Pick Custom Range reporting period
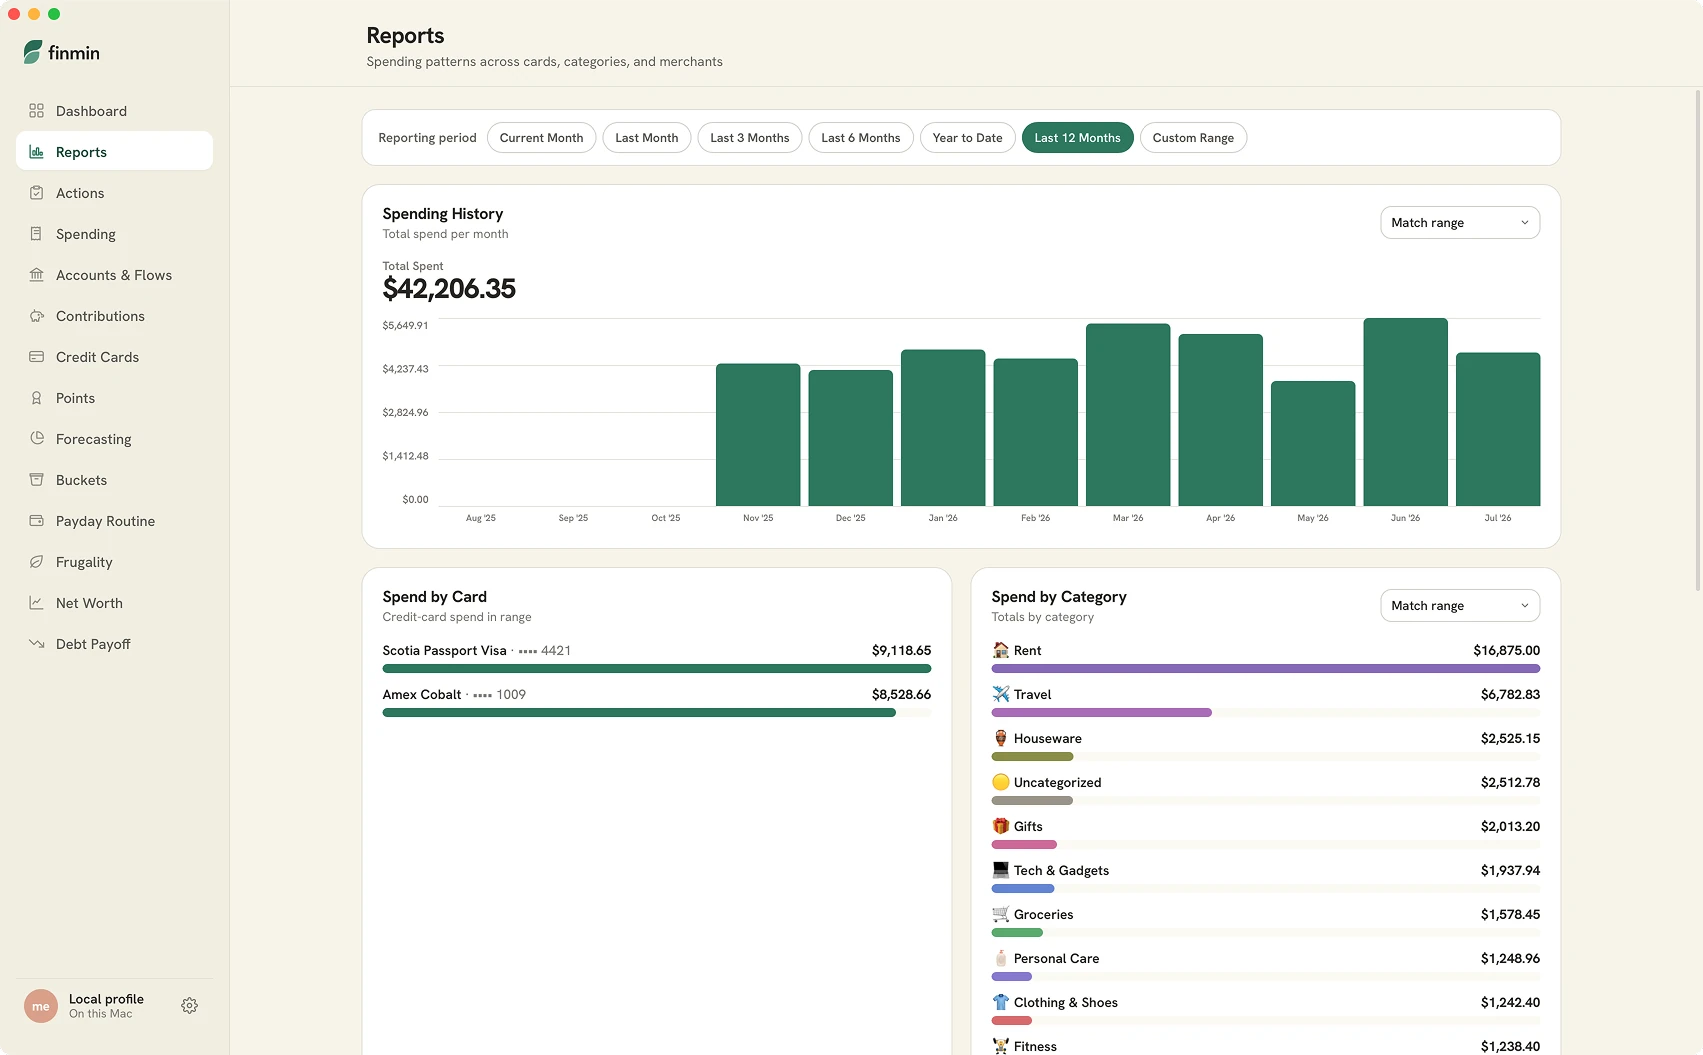The width and height of the screenshot is (1703, 1055). [1193, 138]
